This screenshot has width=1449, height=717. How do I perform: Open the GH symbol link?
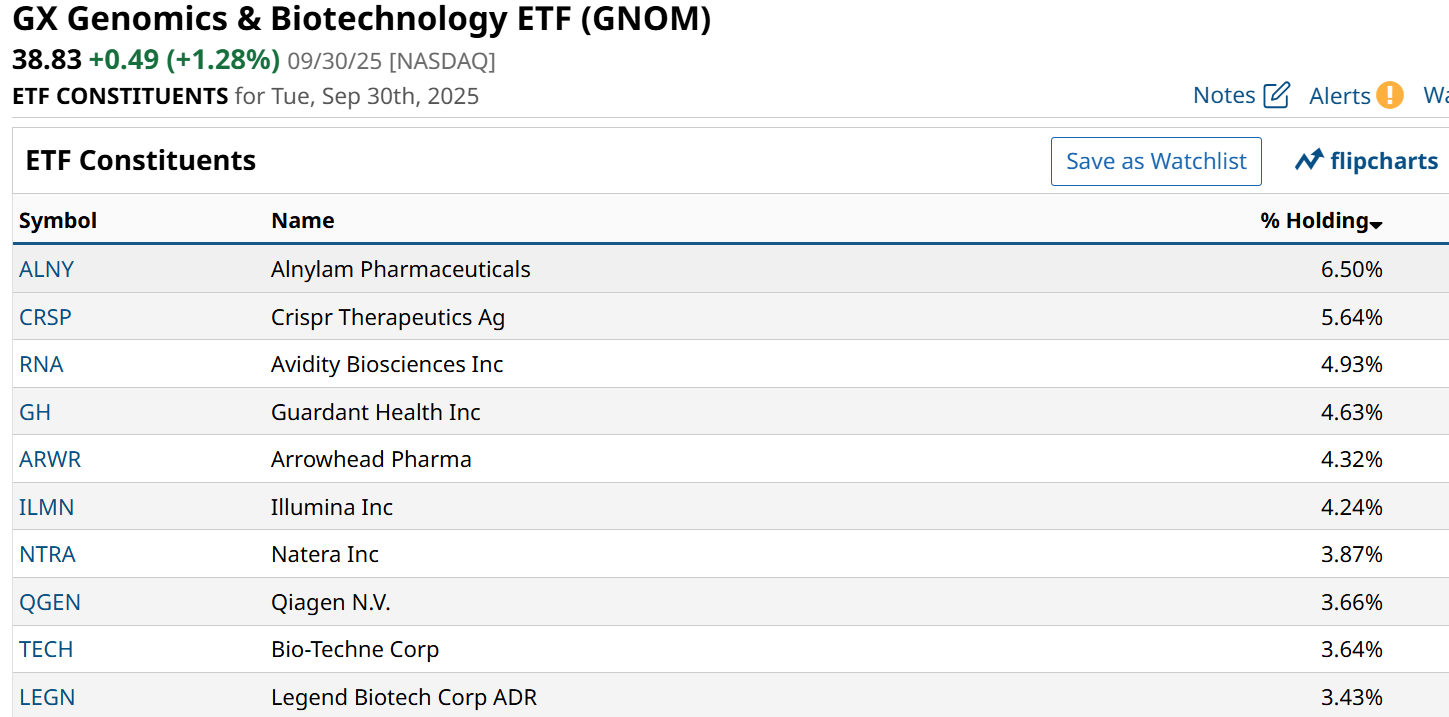point(35,412)
